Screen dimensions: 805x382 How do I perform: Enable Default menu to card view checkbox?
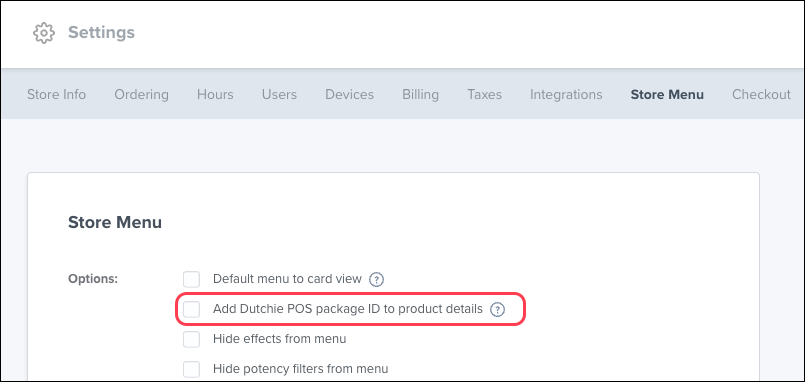191,279
